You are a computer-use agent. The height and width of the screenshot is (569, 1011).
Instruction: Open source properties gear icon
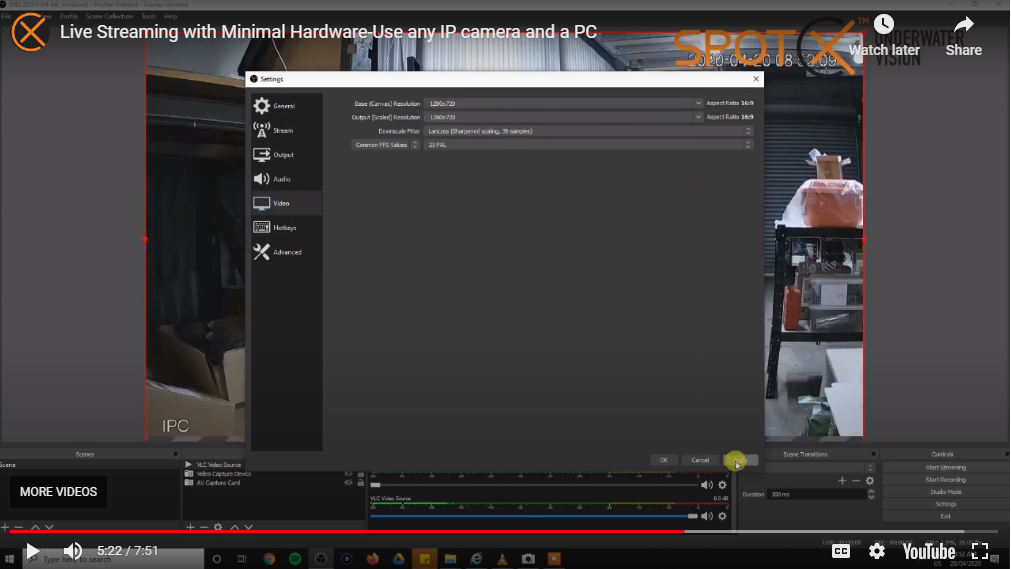(218, 527)
